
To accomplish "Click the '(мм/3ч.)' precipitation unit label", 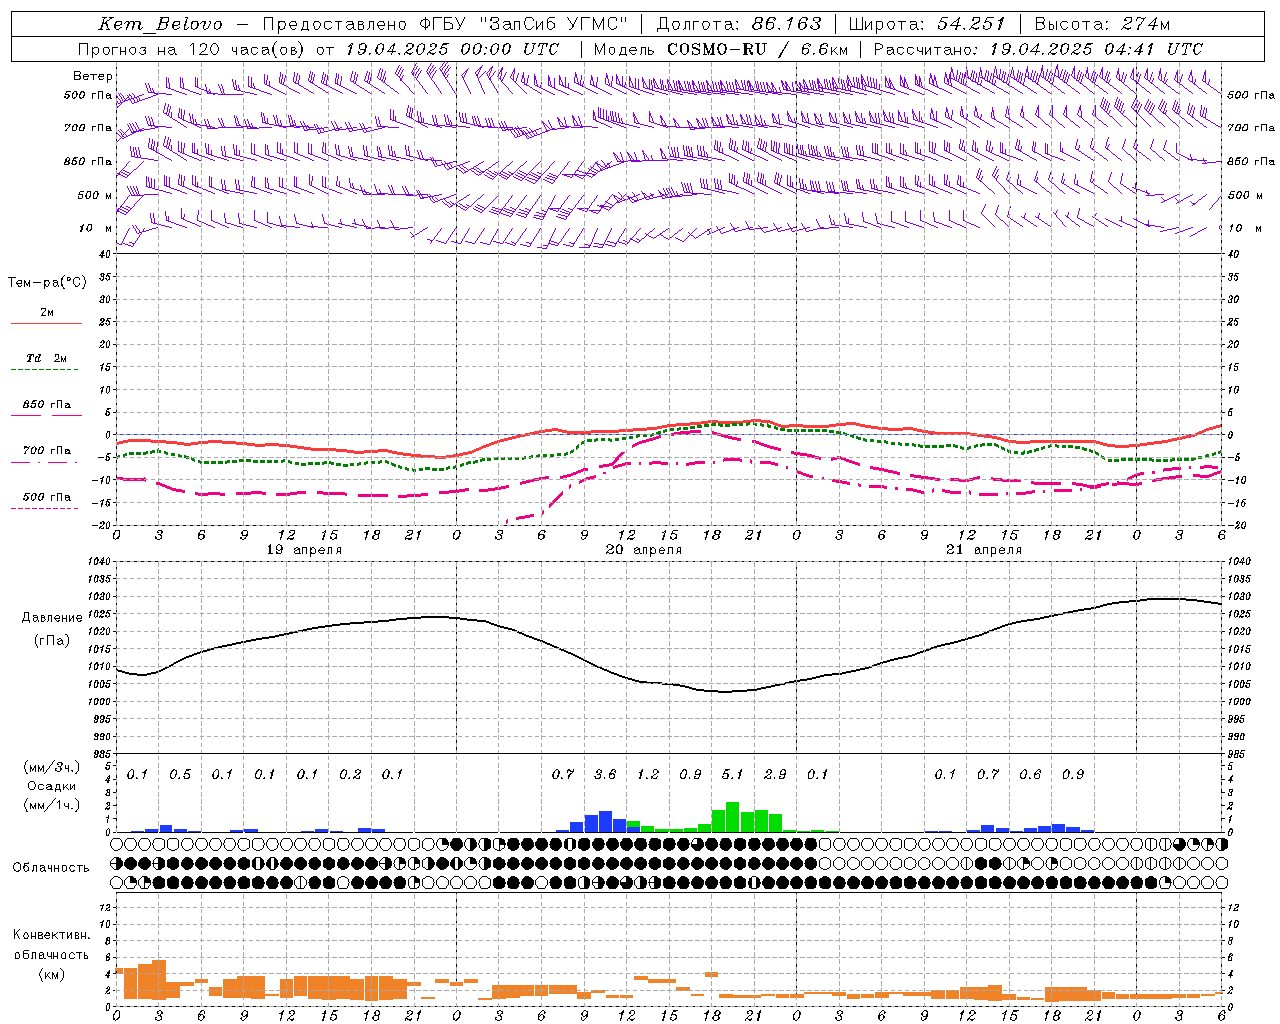I will point(52,768).
